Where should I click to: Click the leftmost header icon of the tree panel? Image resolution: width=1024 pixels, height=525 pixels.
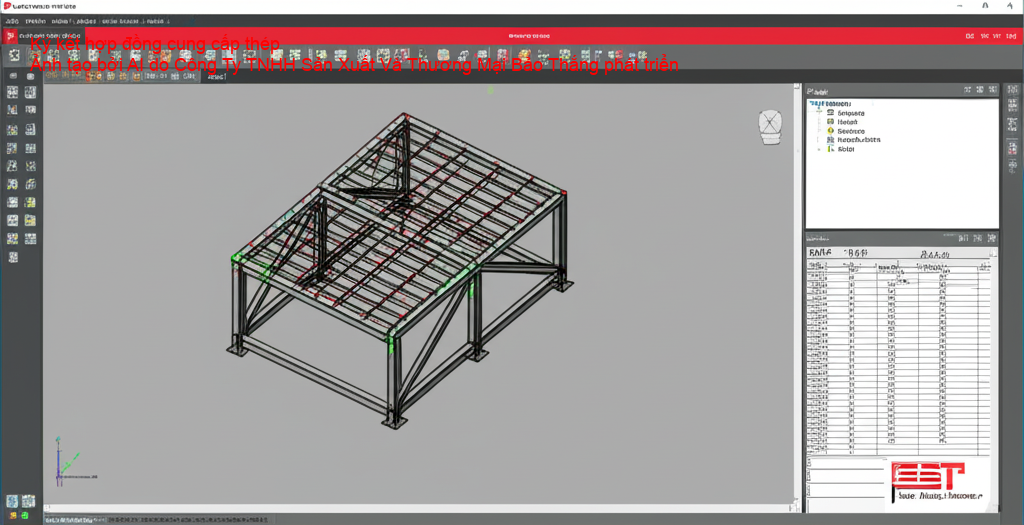[968, 90]
